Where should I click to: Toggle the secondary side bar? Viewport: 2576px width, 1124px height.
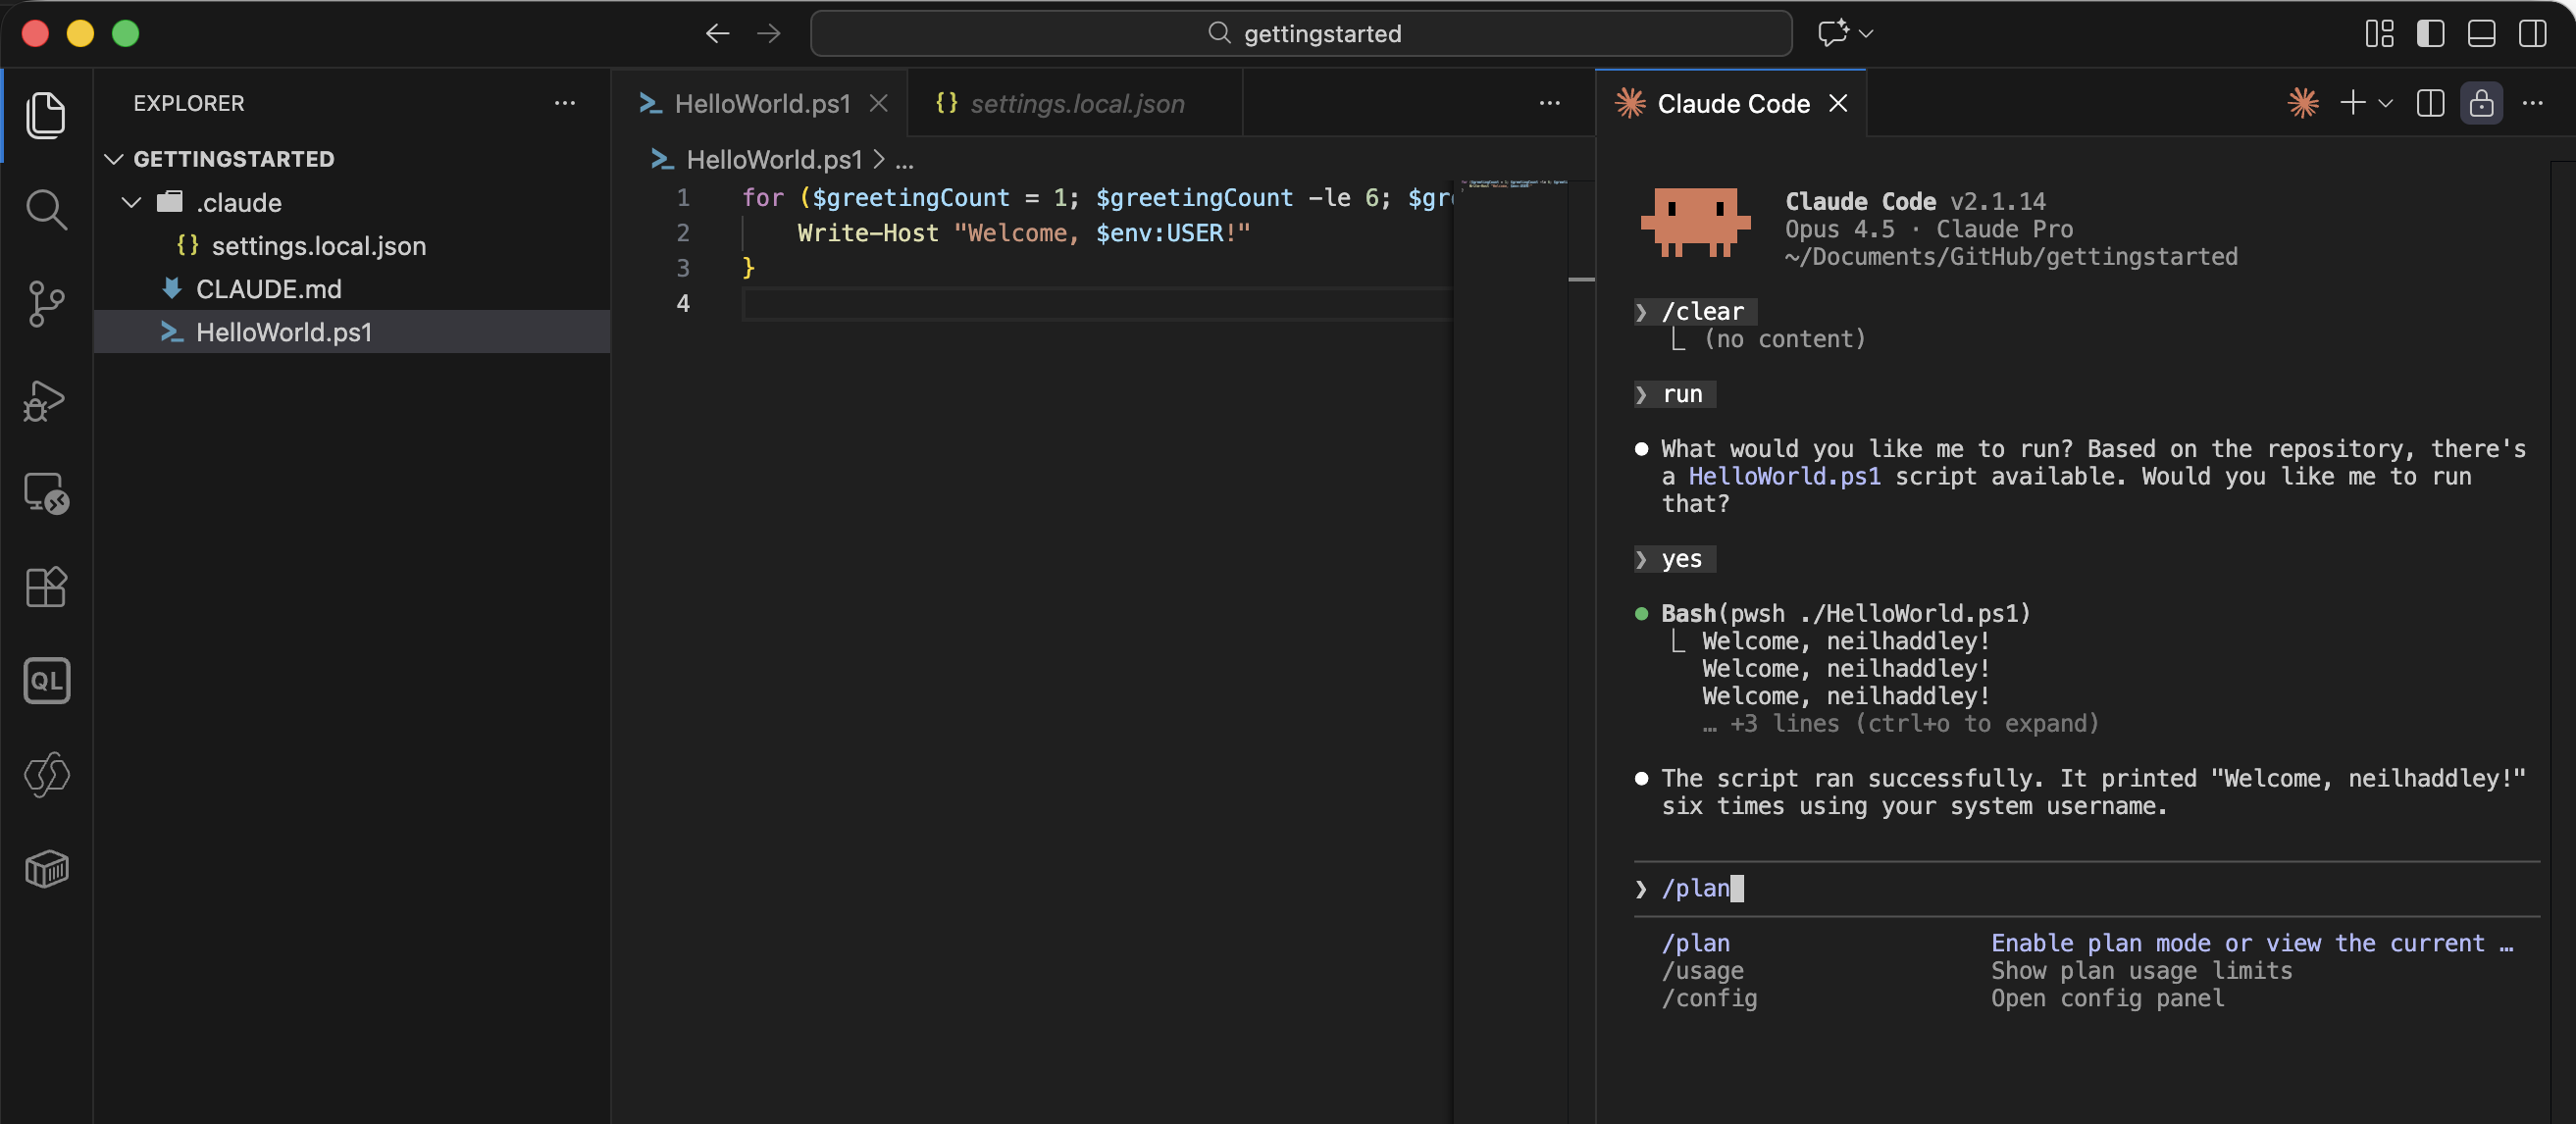(x=2532, y=33)
